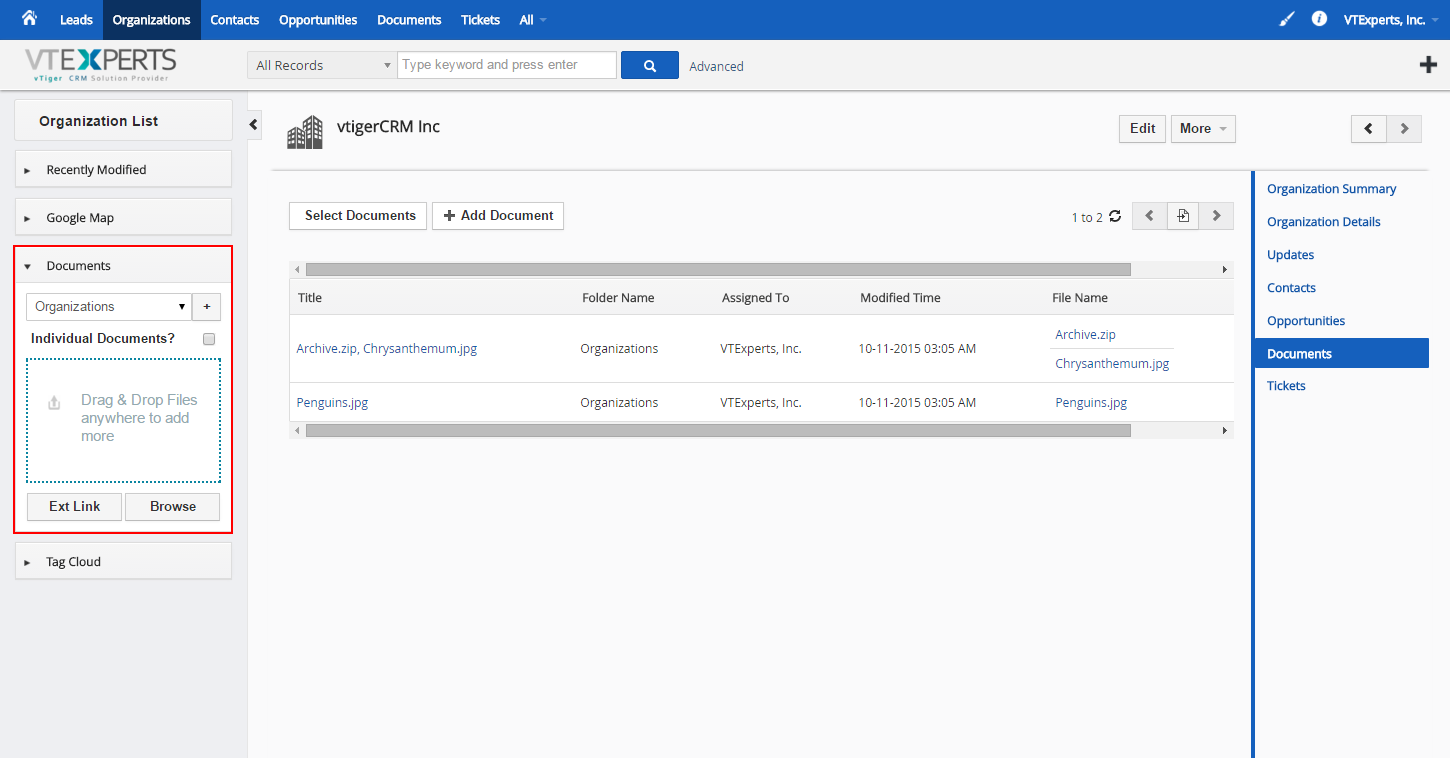Open Organizations module
The width and height of the screenshot is (1450, 758).
point(152,20)
